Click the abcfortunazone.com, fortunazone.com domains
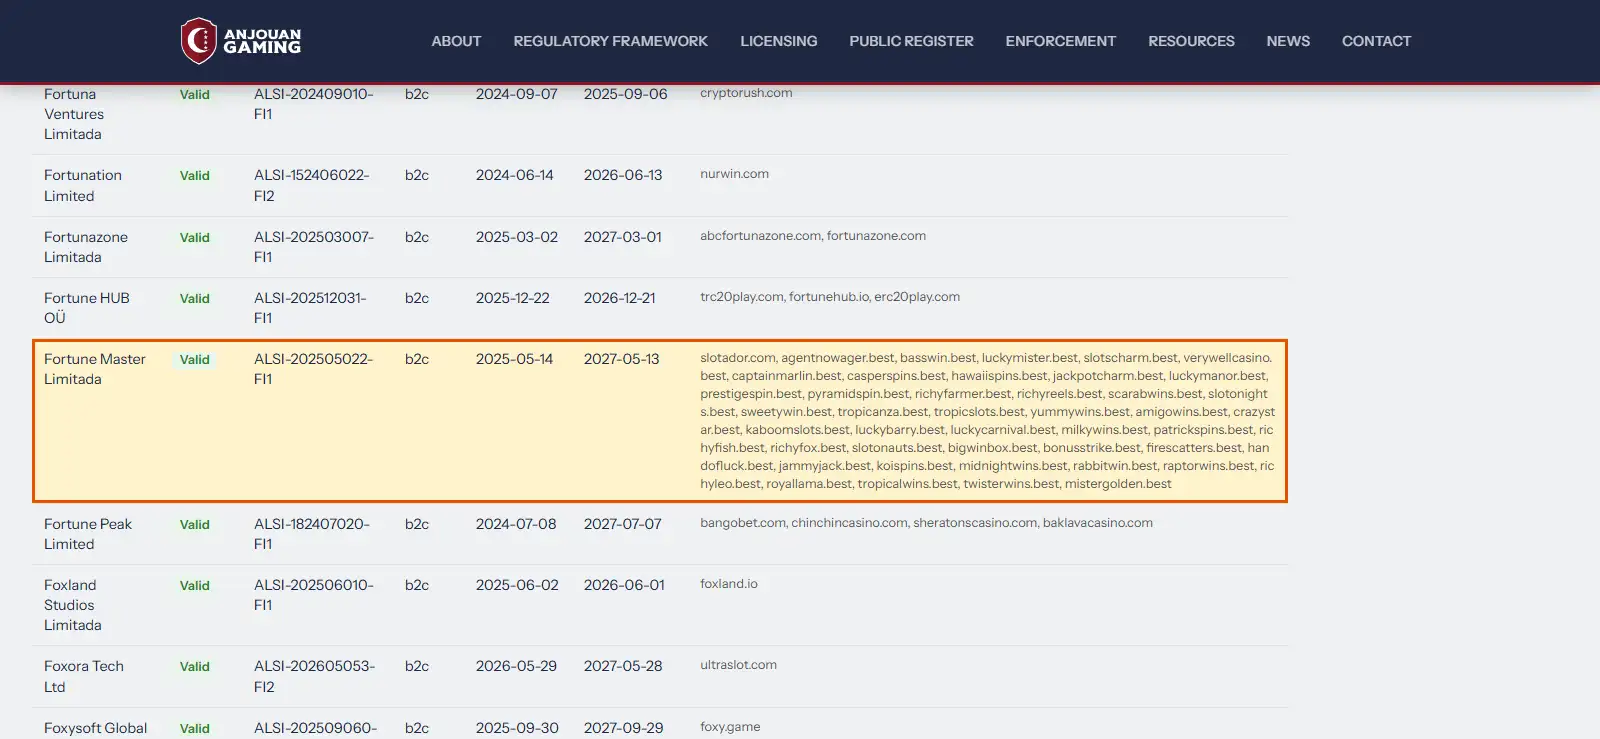 click(x=813, y=236)
